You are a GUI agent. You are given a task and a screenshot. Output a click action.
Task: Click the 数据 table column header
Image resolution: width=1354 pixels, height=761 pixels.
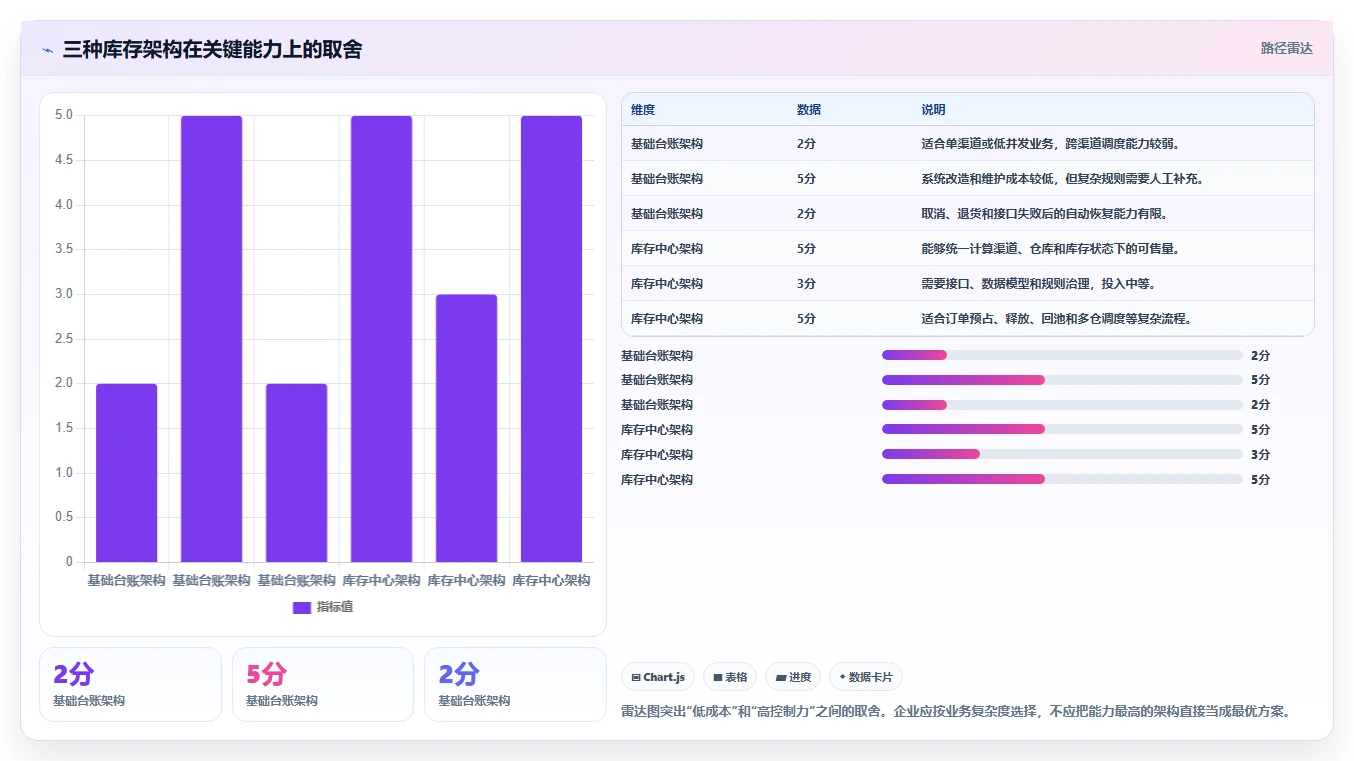[809, 110]
